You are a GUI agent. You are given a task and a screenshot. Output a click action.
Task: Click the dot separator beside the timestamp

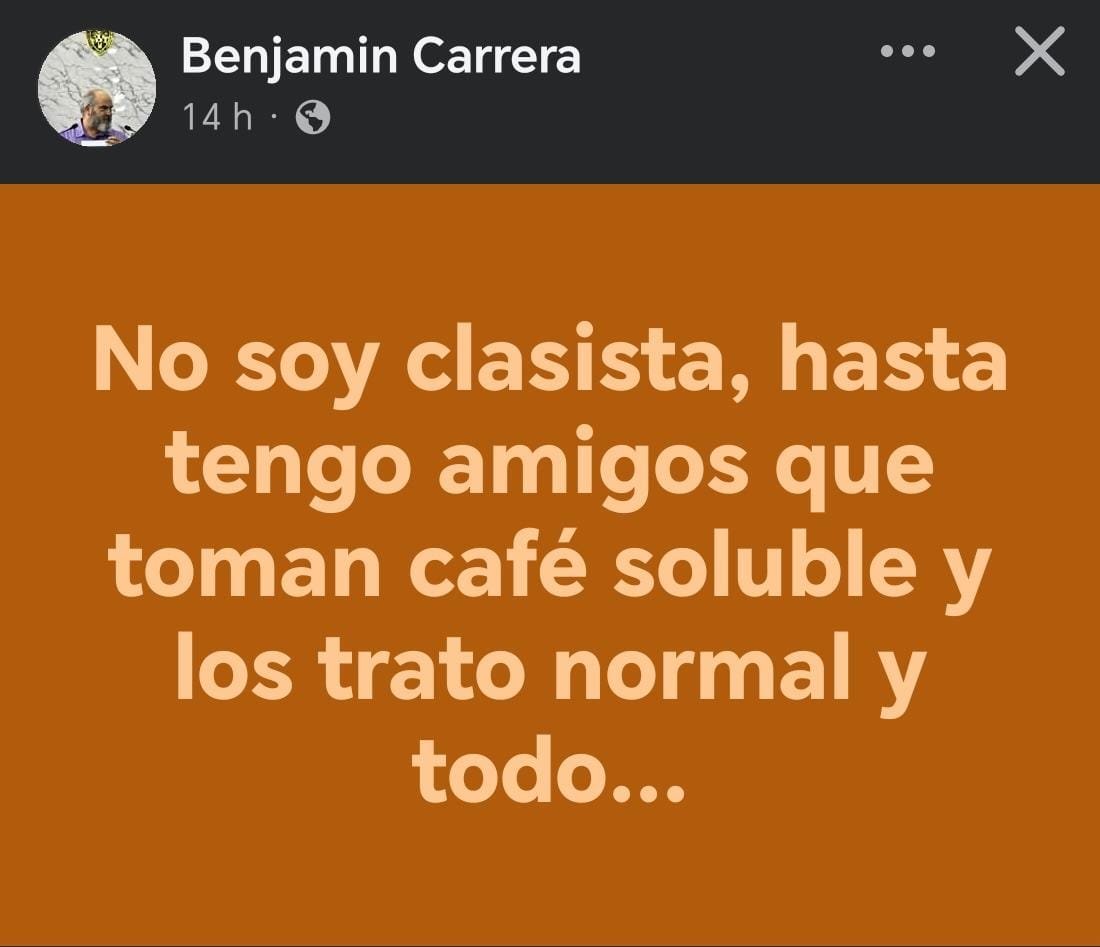(x=274, y=117)
